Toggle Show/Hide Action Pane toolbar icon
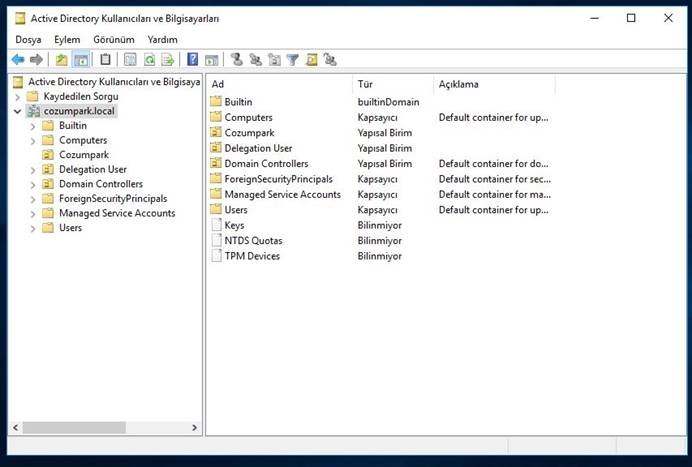This screenshot has height=467, width=692. pyautogui.click(x=212, y=59)
